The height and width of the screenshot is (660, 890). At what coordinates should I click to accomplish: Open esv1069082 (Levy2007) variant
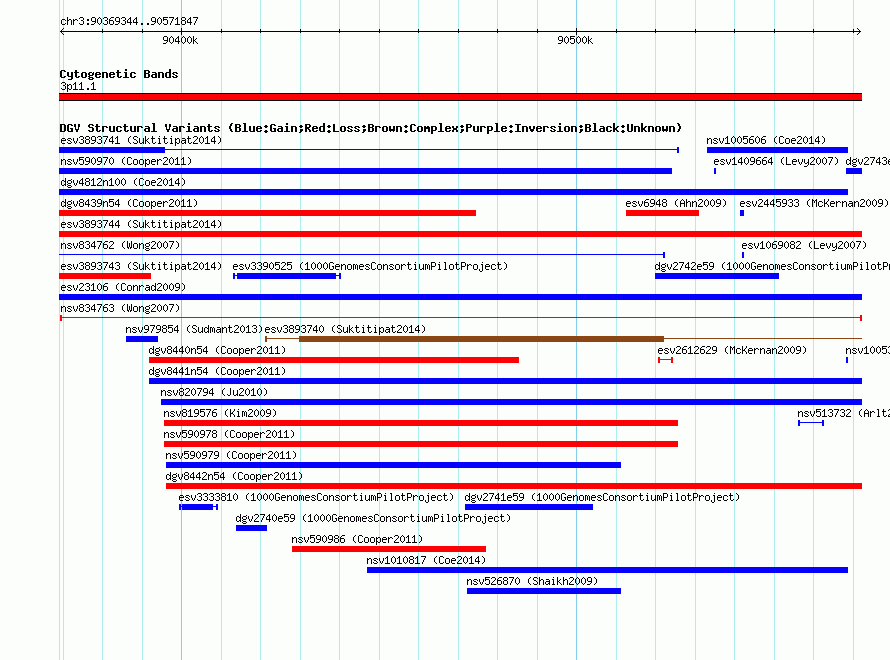coord(804,245)
